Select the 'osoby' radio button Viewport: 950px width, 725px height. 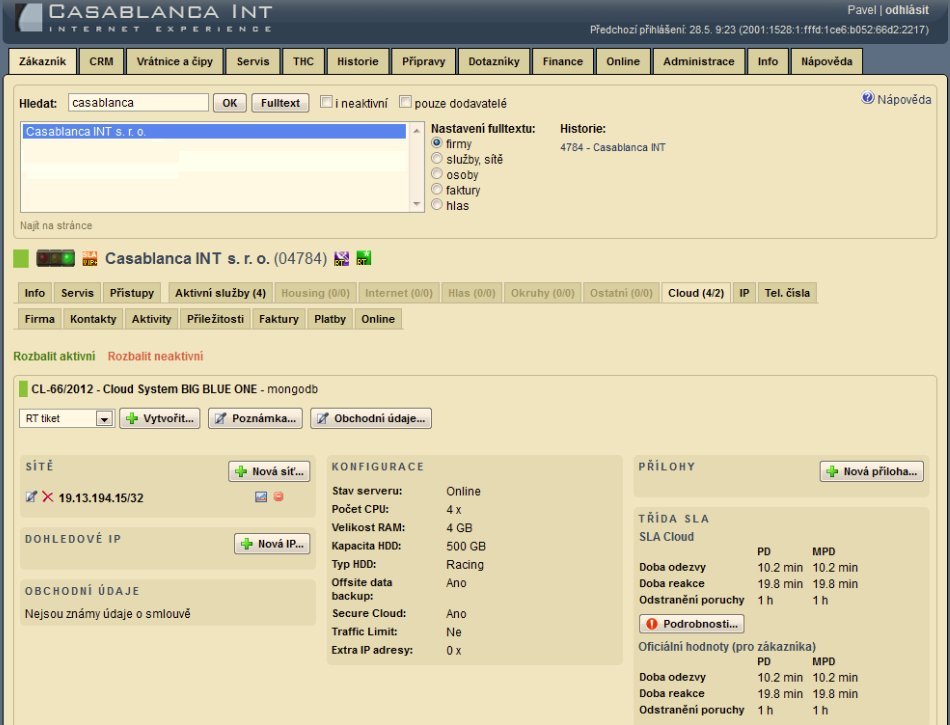(437, 174)
